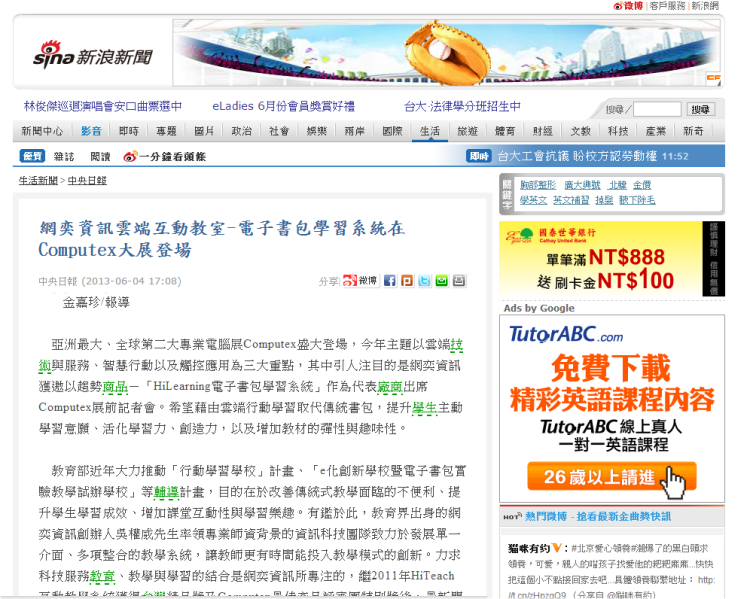750x599 pixels.
Task: Open keyword link 腋下除毛
Action: pos(637,200)
